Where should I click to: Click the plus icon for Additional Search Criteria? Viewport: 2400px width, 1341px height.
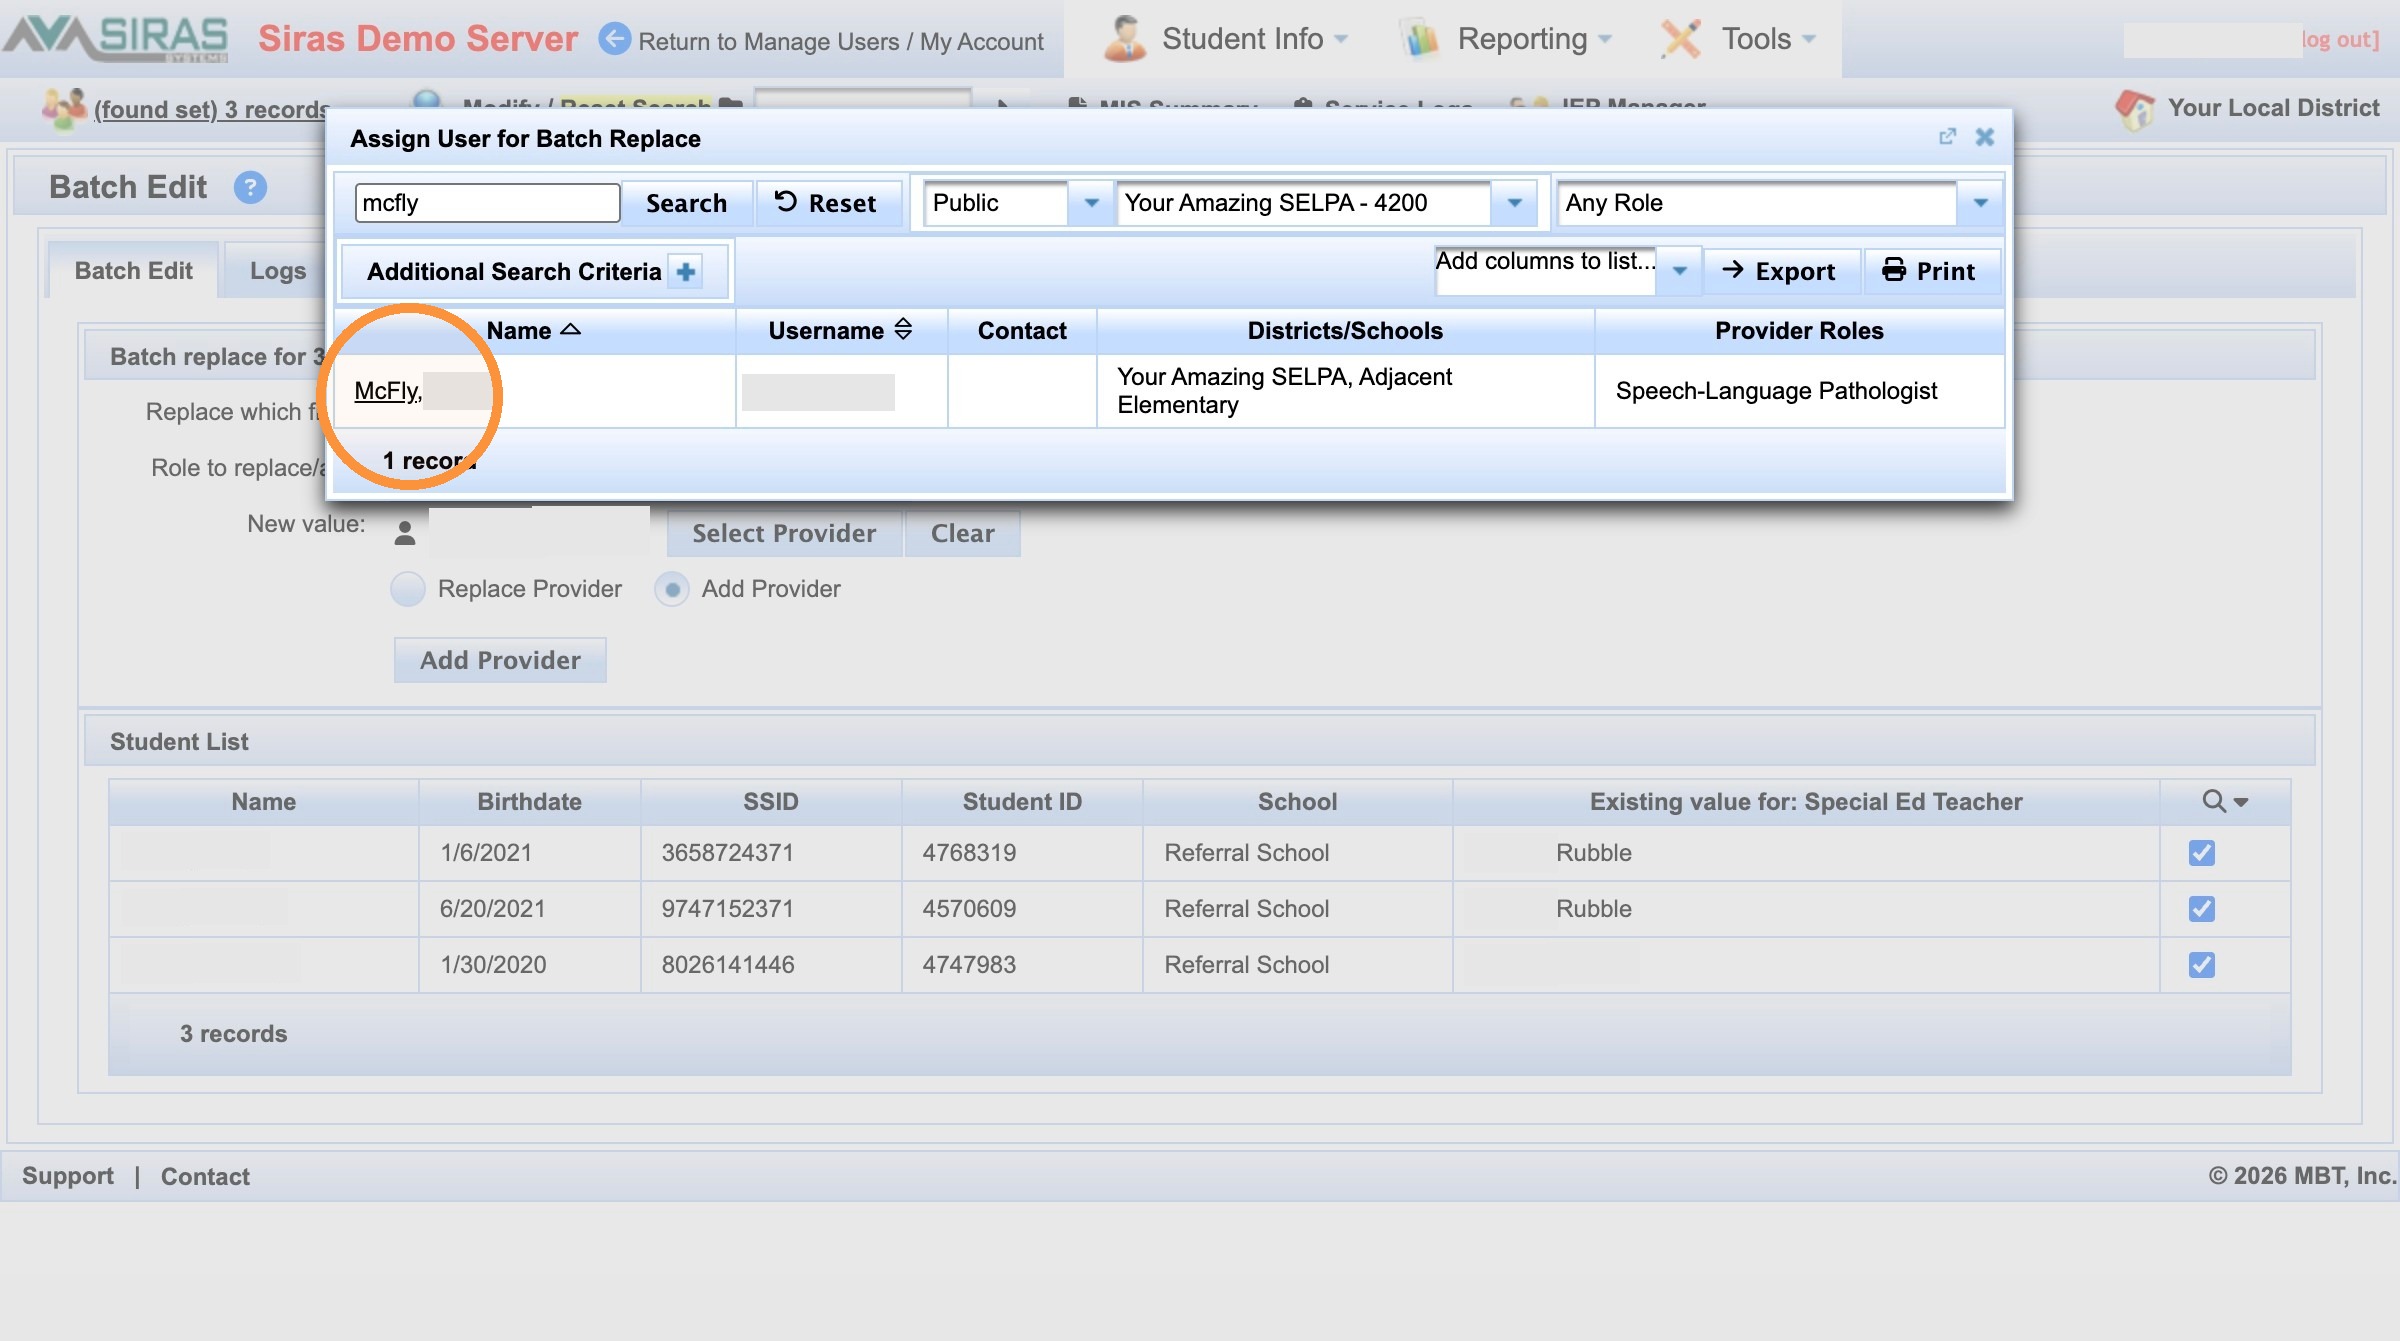(686, 271)
